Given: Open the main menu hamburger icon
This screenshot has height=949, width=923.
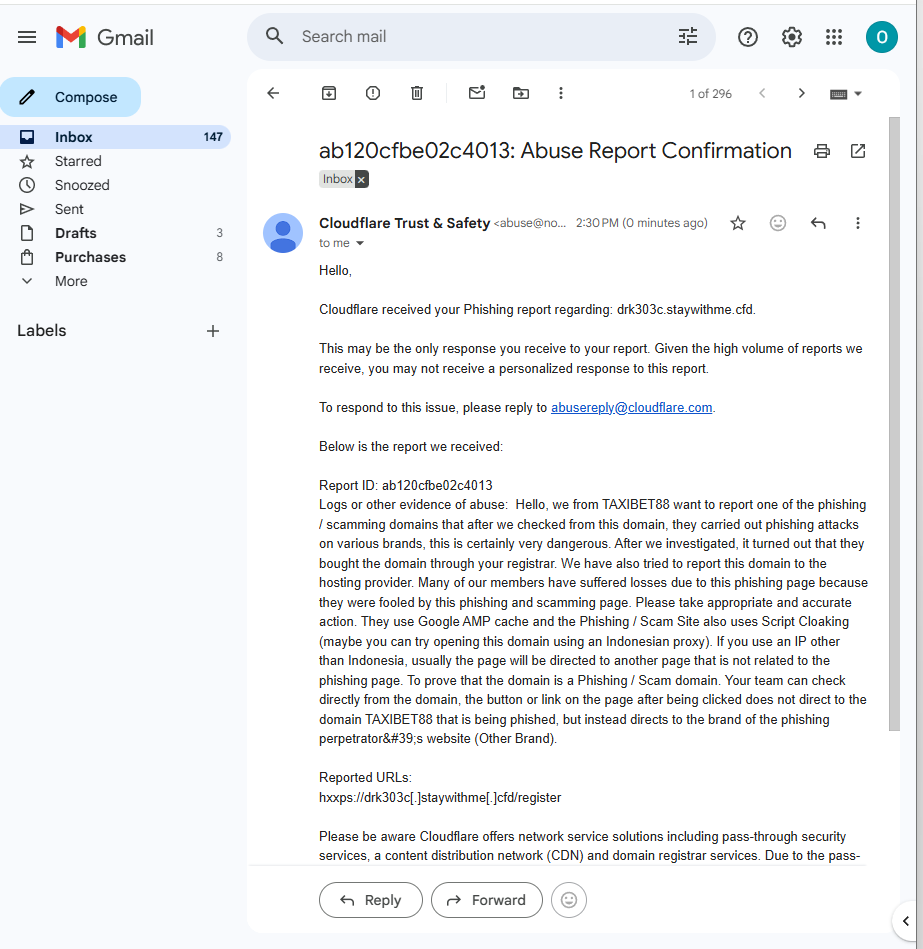Looking at the screenshot, I should tap(27, 38).
